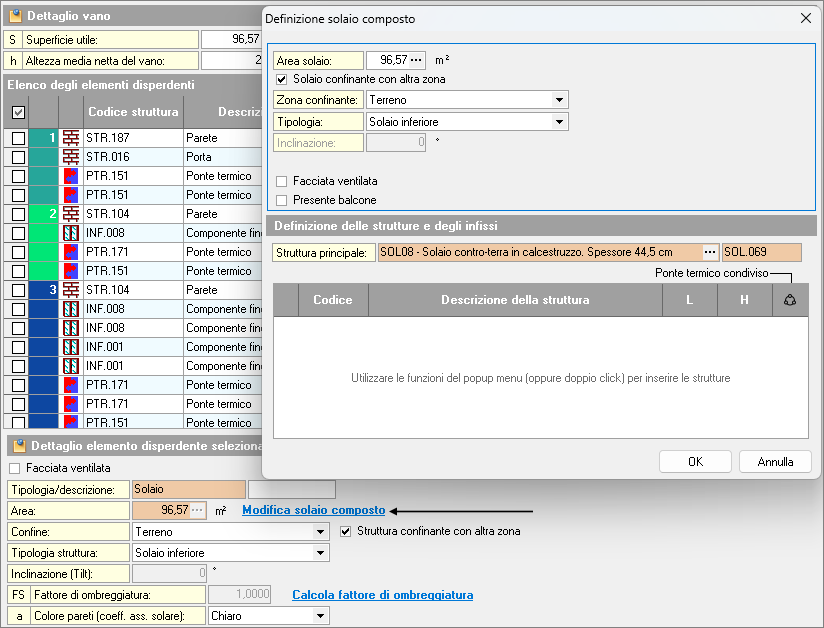Image resolution: width=824 pixels, height=628 pixels.
Task: Click shared thermal bridge column header icon
Action: pyautogui.click(x=790, y=300)
